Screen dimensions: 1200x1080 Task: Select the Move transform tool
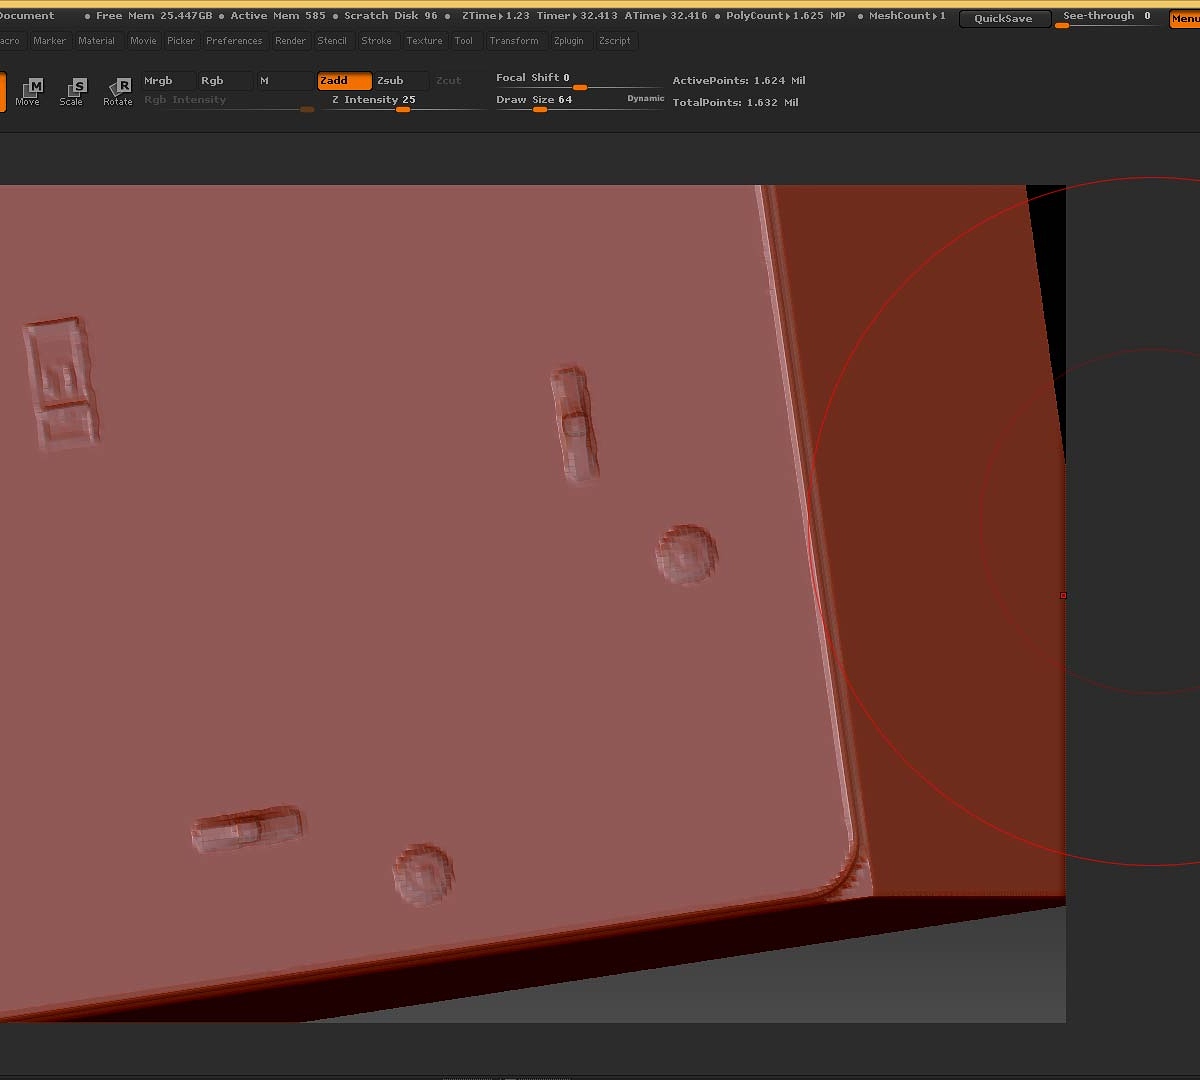click(28, 91)
